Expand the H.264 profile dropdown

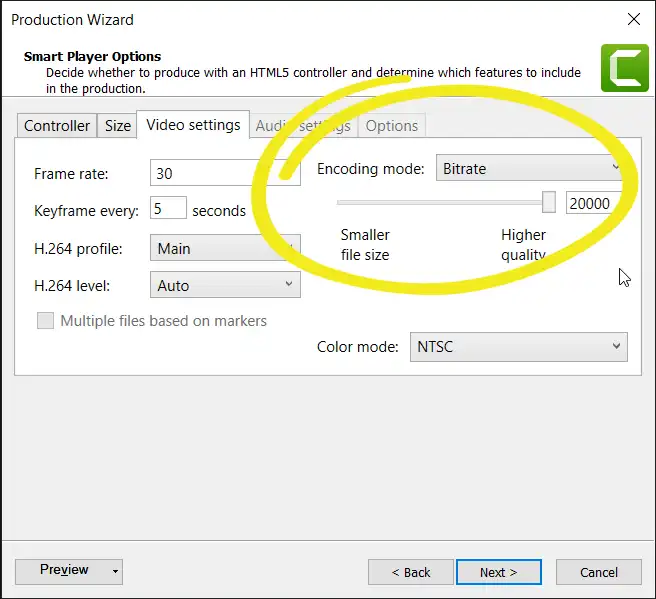point(223,248)
